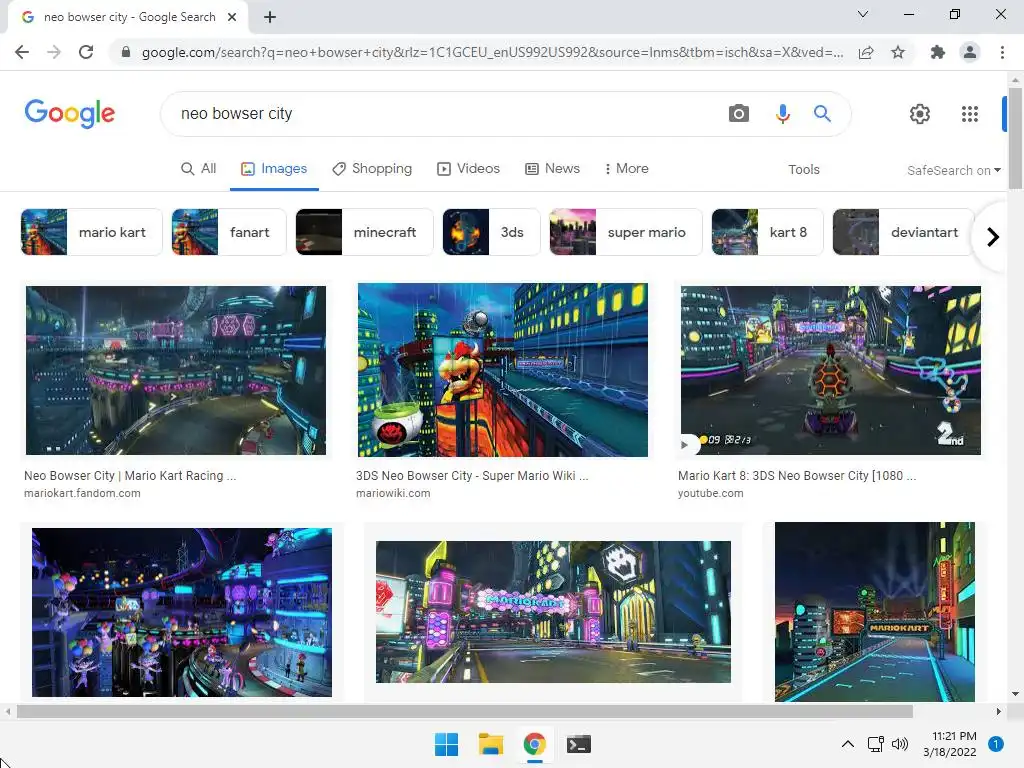Switch to the Videos tab
The width and height of the screenshot is (1024, 768).
[x=468, y=168]
